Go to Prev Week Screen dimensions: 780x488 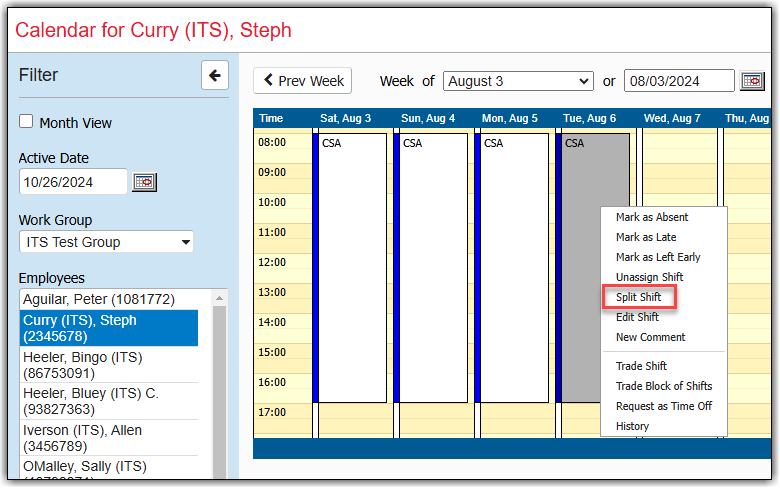304,81
